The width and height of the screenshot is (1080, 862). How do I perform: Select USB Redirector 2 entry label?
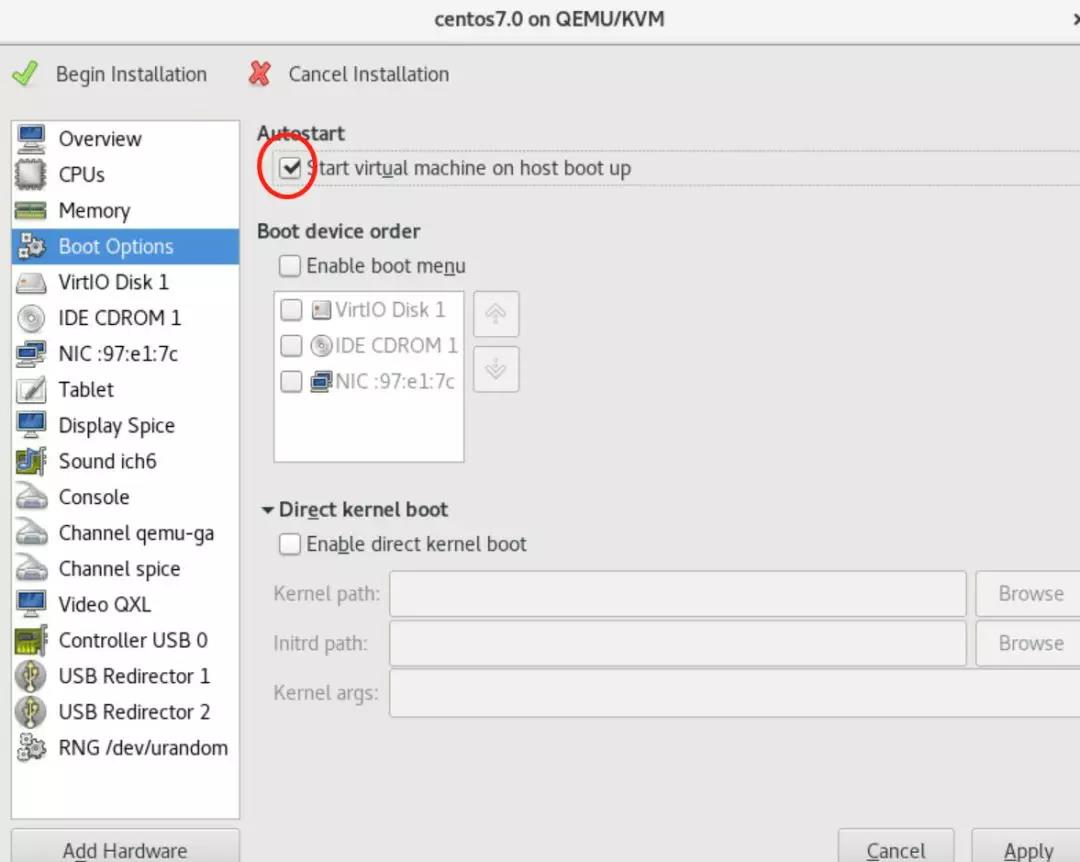coord(134,712)
